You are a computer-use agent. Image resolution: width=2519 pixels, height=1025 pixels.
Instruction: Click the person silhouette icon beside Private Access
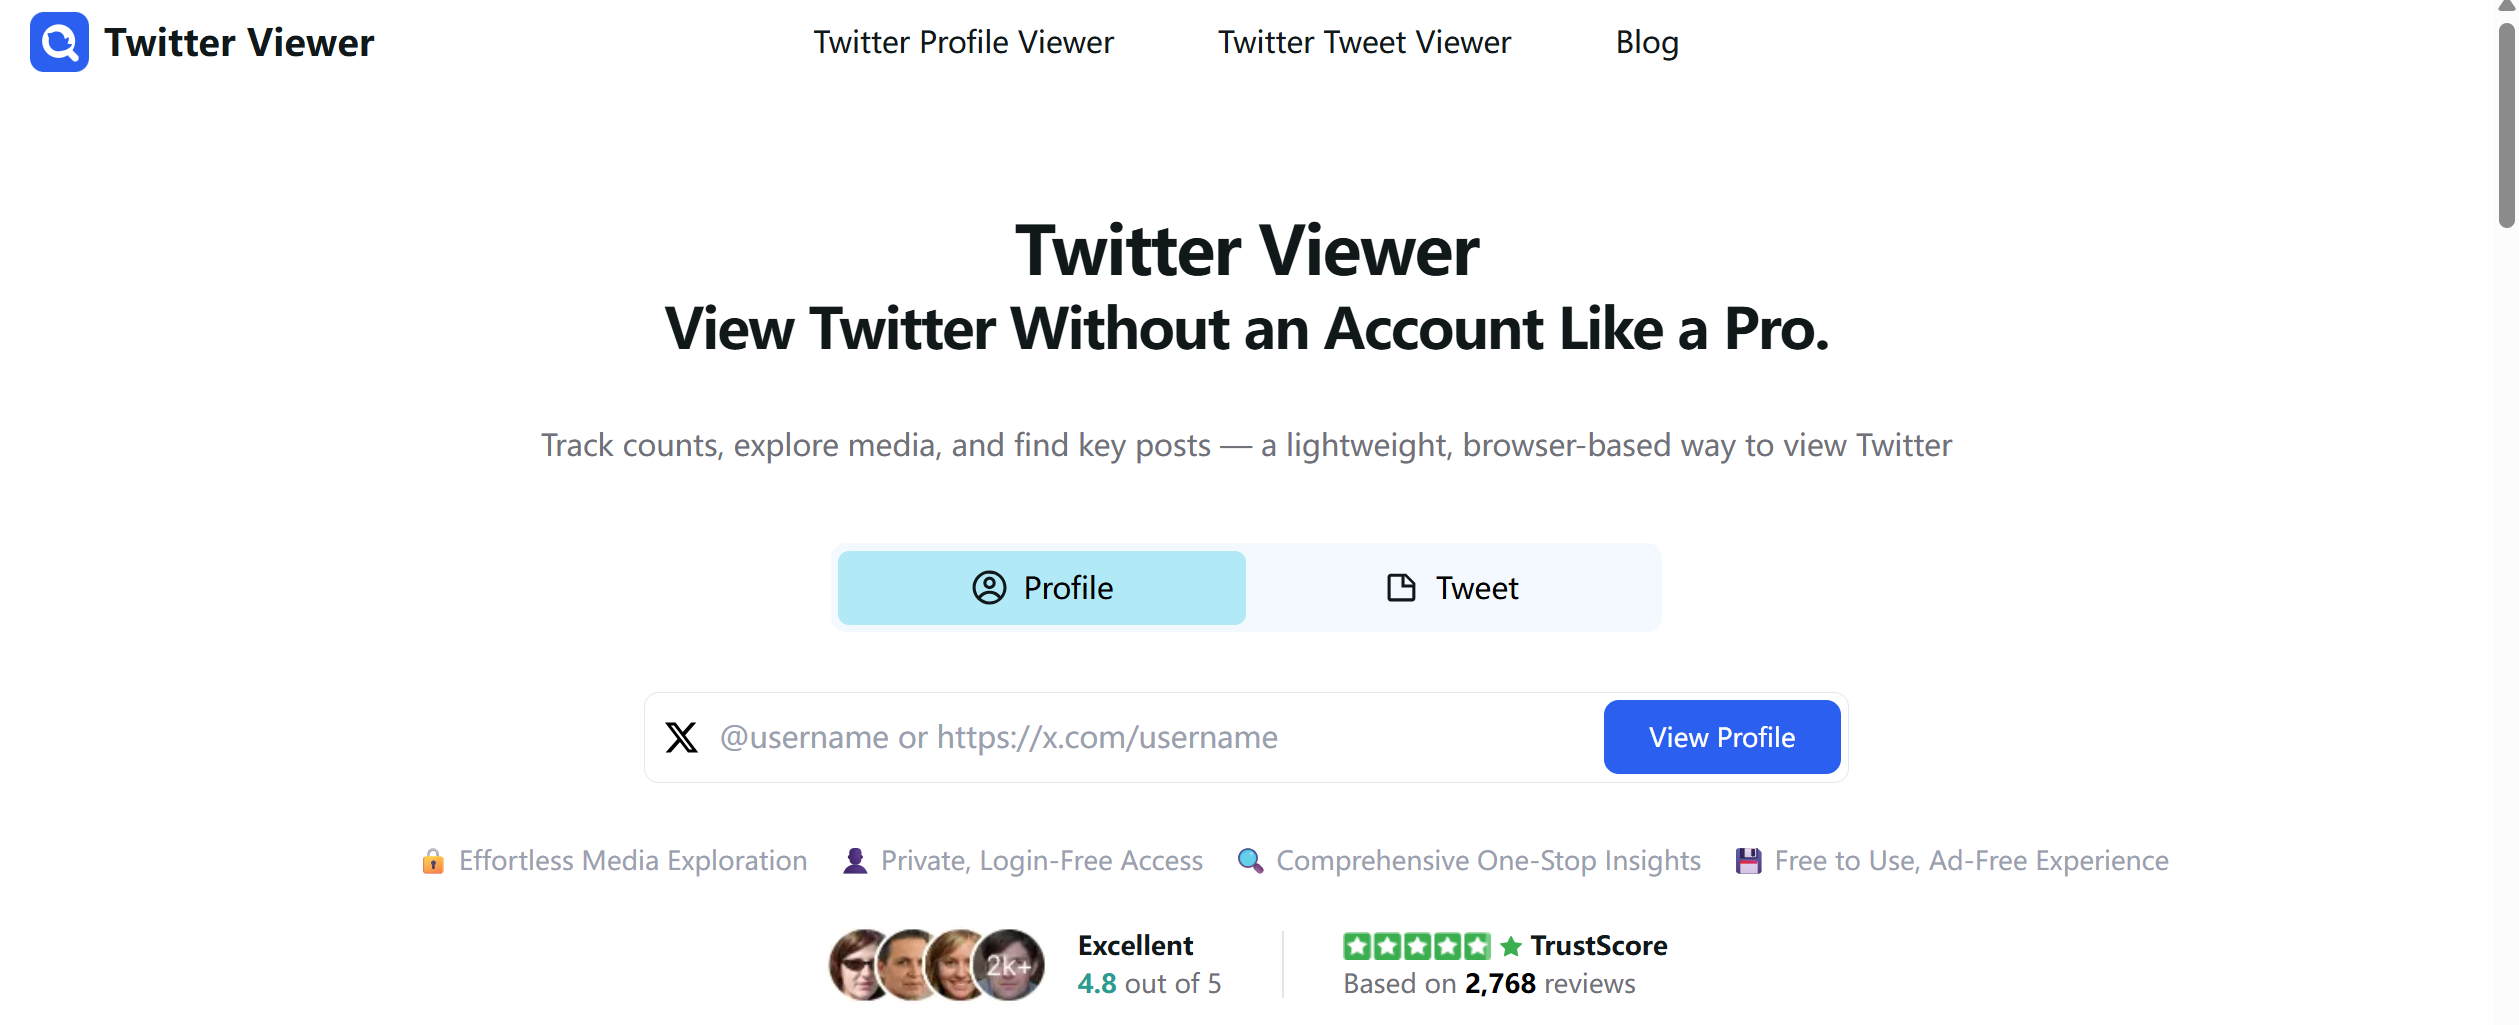[x=855, y=861]
